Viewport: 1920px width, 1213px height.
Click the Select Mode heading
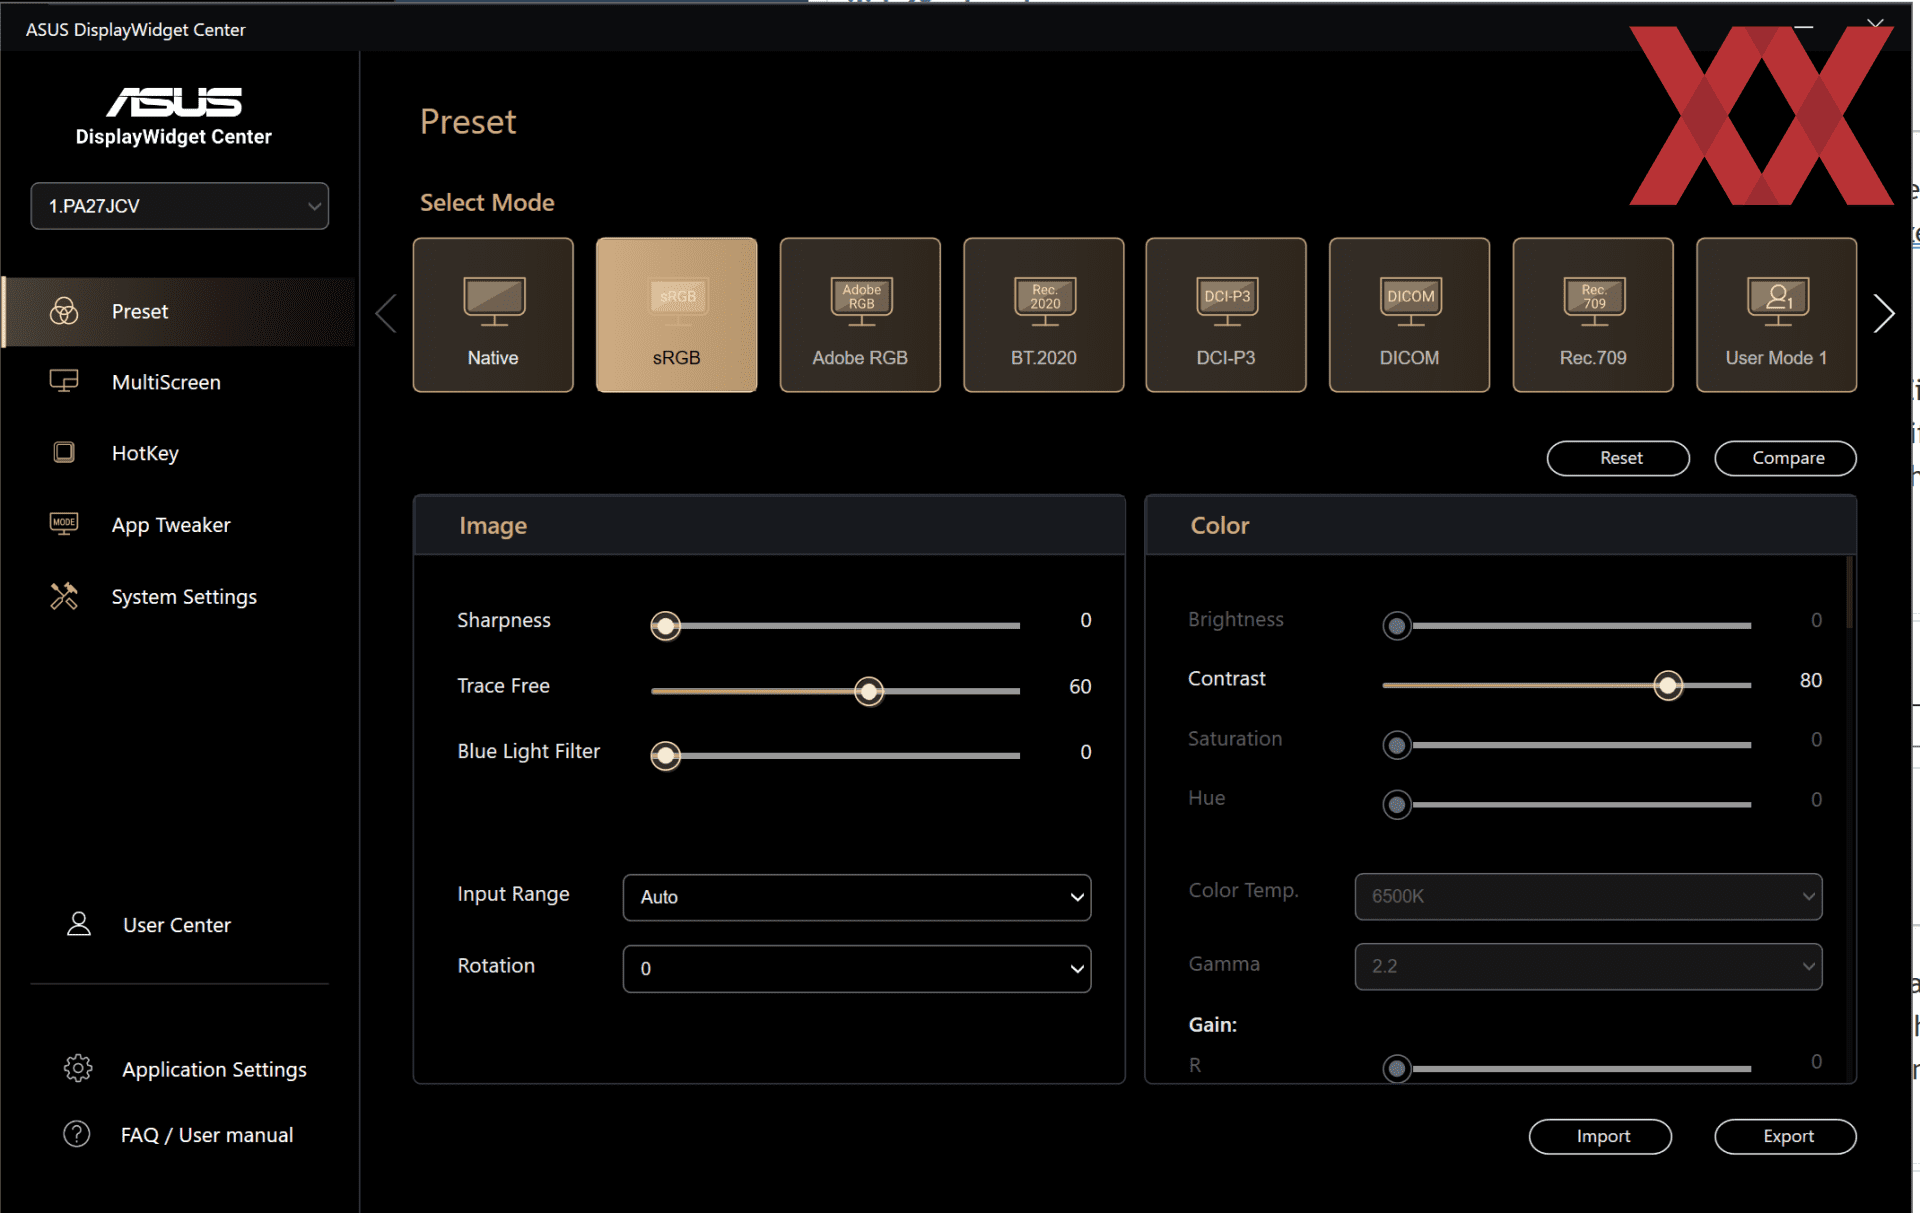click(487, 202)
